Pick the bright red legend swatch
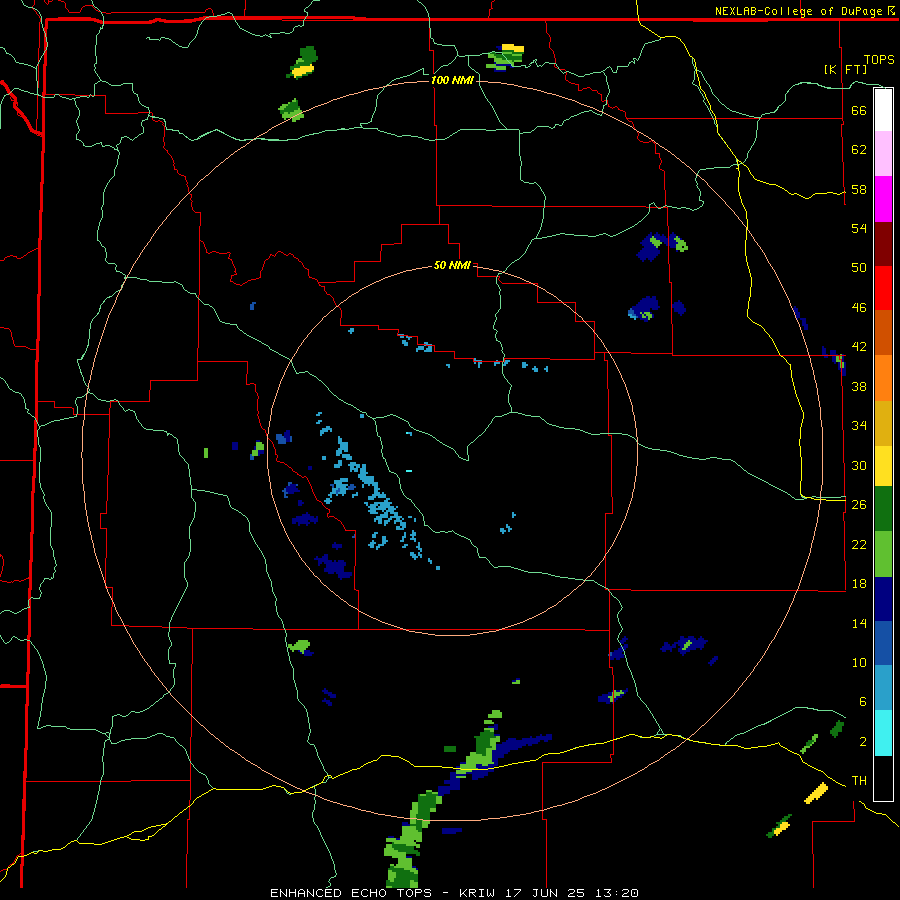The image size is (900, 900). coord(883,288)
